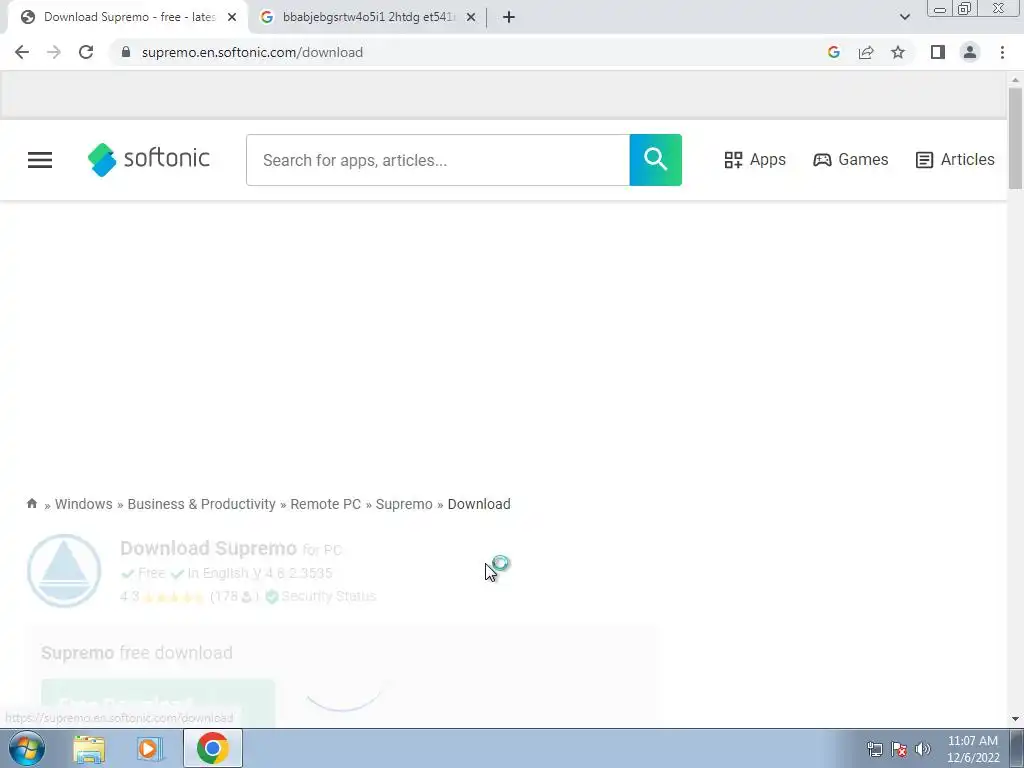The image size is (1024, 768).
Task: Open the Articles section
Action: click(955, 160)
